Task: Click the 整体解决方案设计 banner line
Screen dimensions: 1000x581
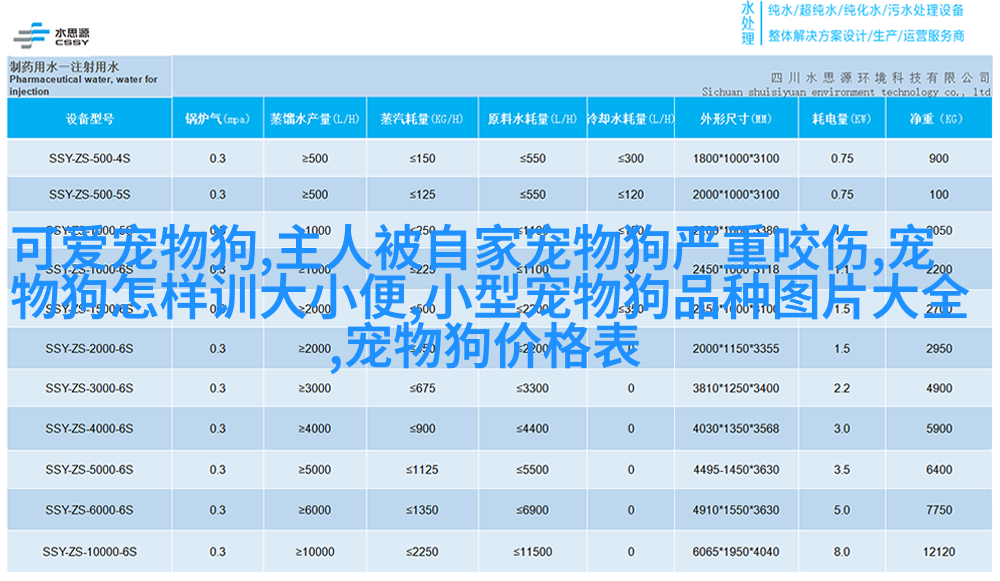Action: (865, 36)
